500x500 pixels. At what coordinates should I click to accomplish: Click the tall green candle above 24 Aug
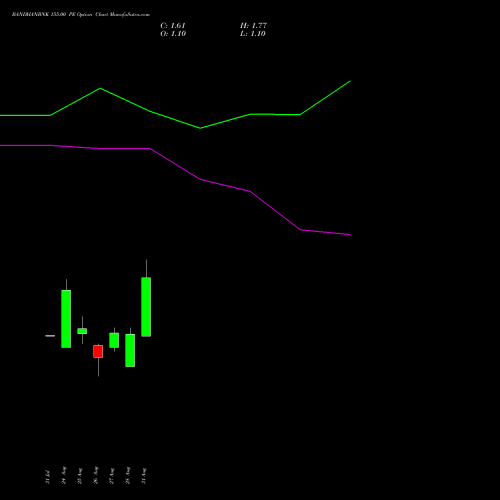[x=66, y=319]
